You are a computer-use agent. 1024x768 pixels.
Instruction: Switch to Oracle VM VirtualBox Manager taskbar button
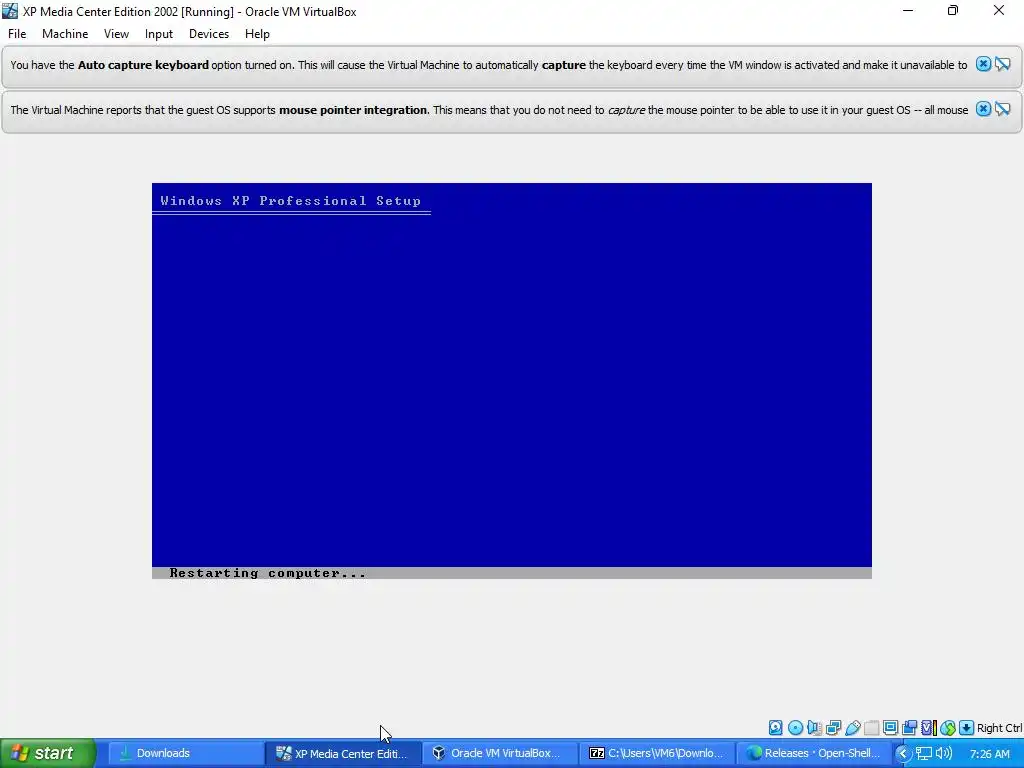pos(500,753)
